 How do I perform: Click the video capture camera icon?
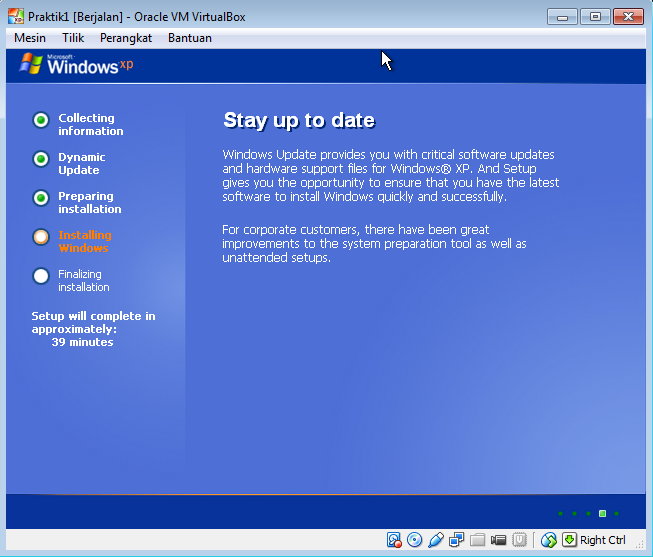(498, 540)
